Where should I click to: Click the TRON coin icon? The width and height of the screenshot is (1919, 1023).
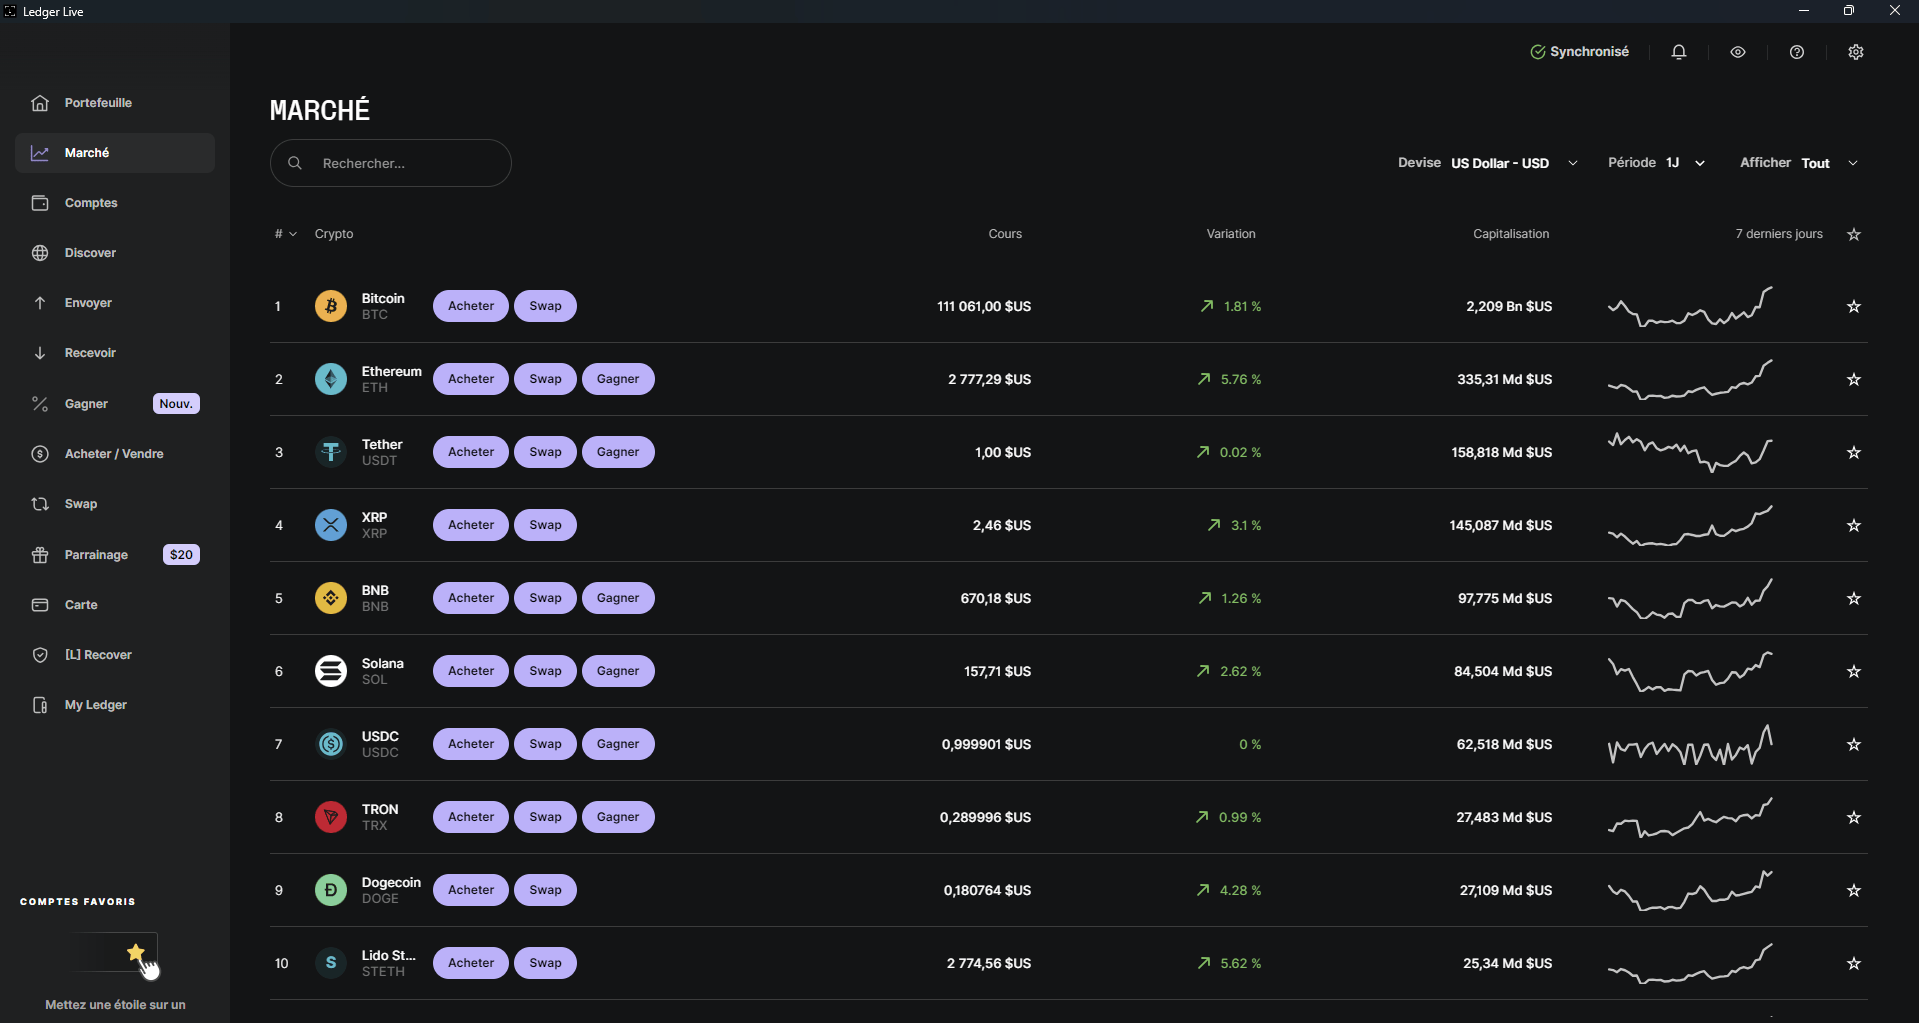[x=331, y=817]
